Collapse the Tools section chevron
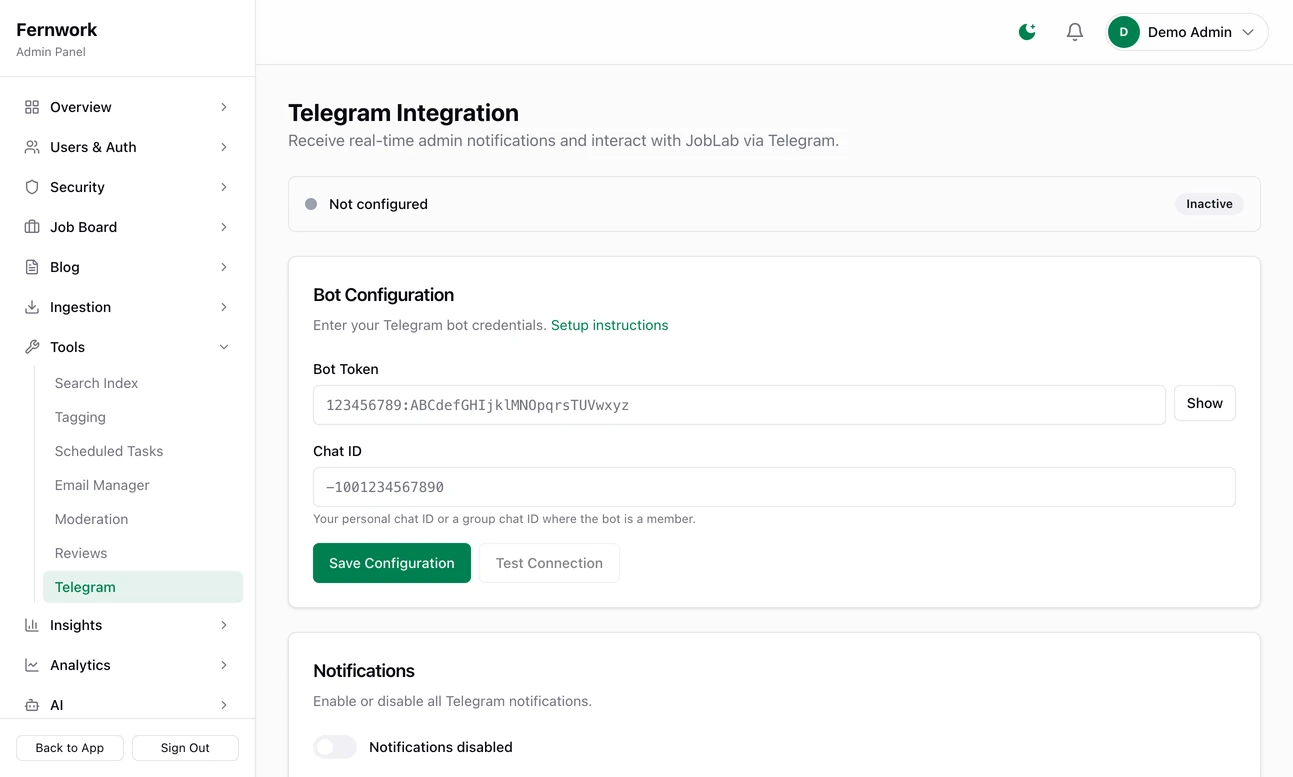 coord(224,347)
